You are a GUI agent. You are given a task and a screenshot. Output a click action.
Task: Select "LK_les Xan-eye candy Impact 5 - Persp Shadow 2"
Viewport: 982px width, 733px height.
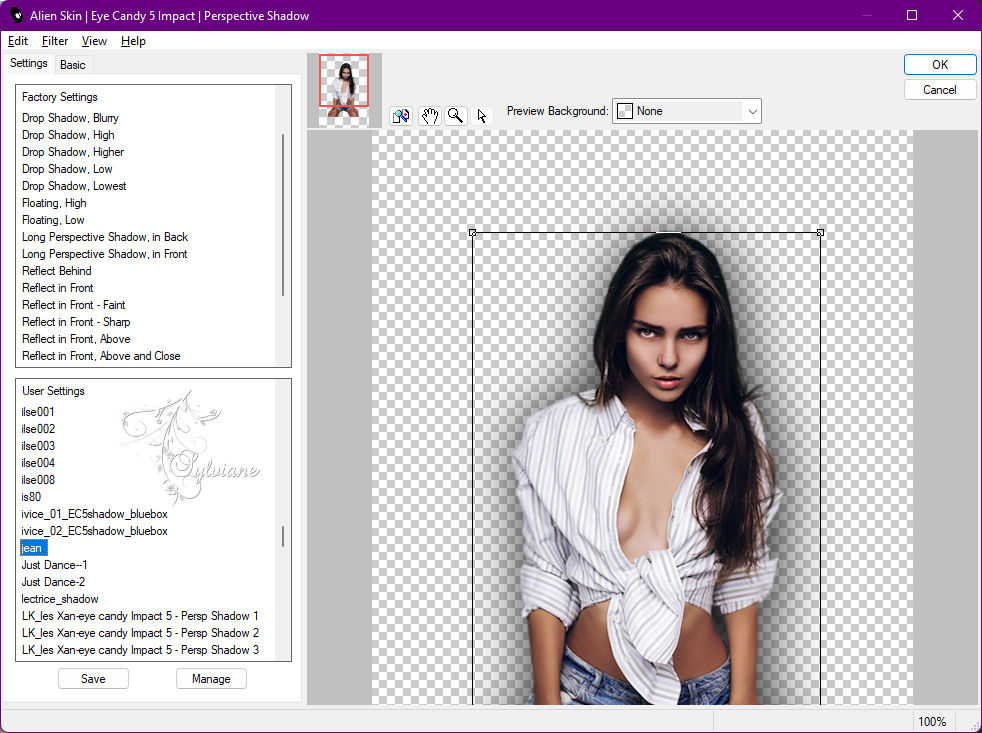(140, 632)
